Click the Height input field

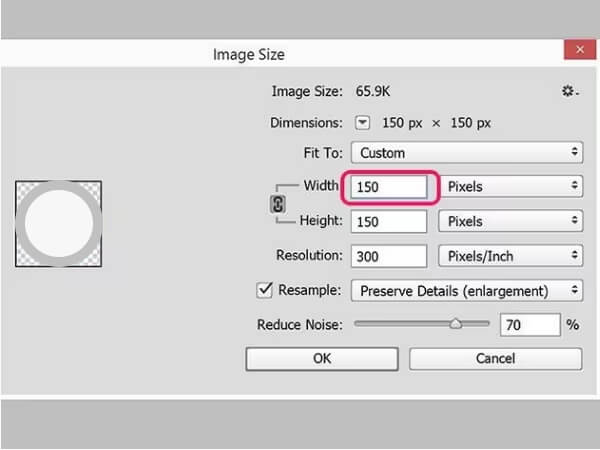pyautogui.click(x=390, y=221)
